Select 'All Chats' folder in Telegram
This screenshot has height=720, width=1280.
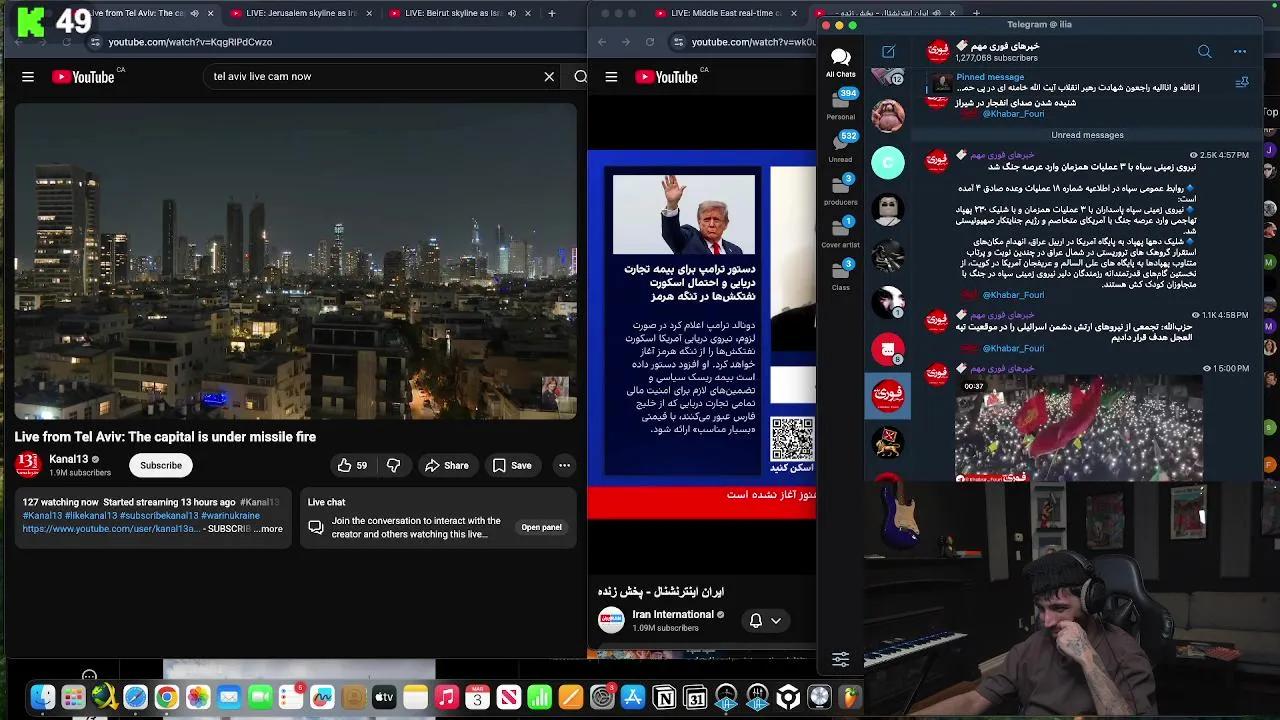click(x=840, y=62)
